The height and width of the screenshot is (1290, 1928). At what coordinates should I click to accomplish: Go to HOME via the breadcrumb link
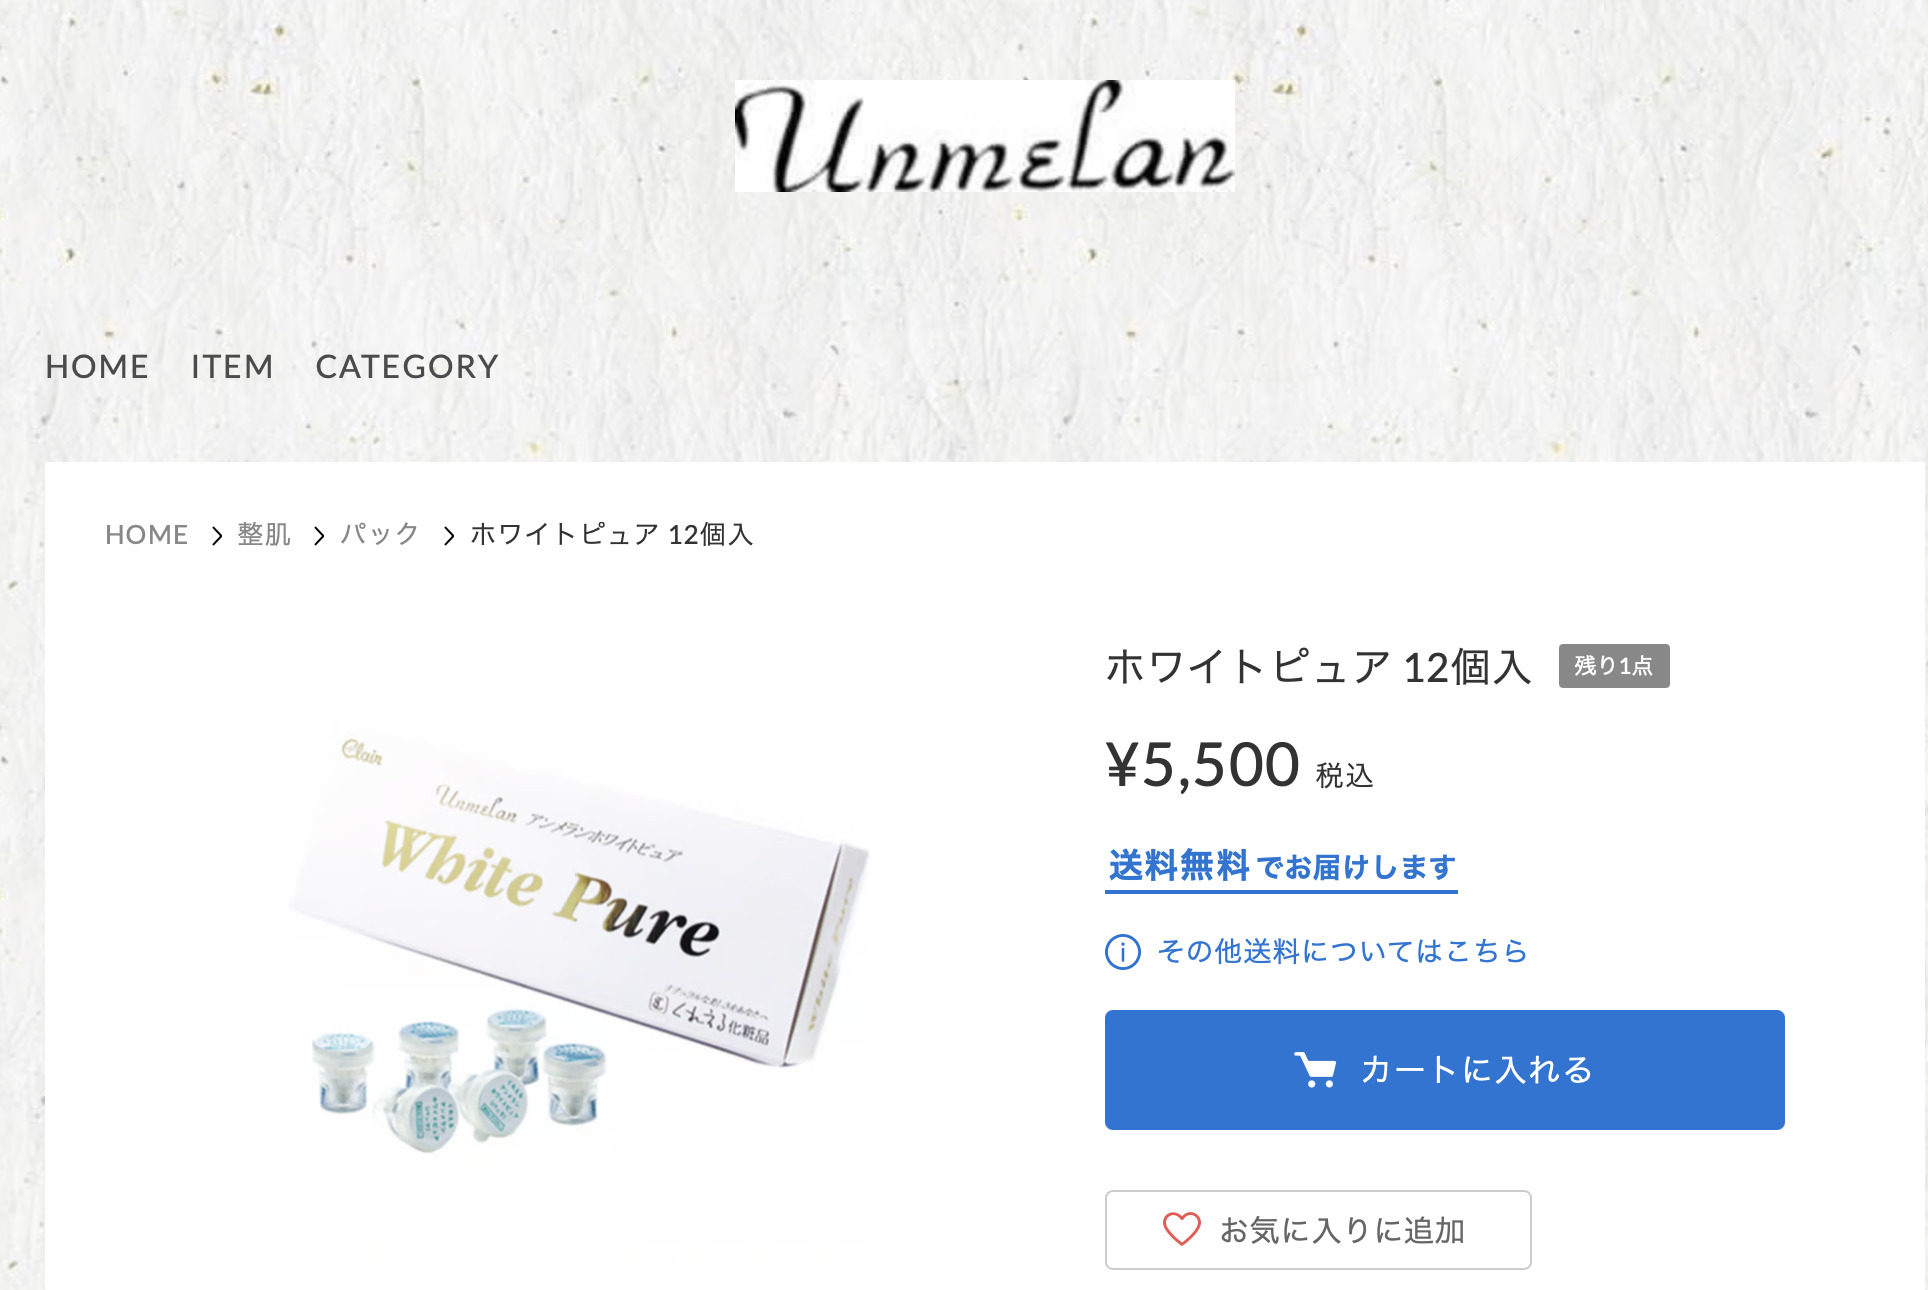pos(147,535)
